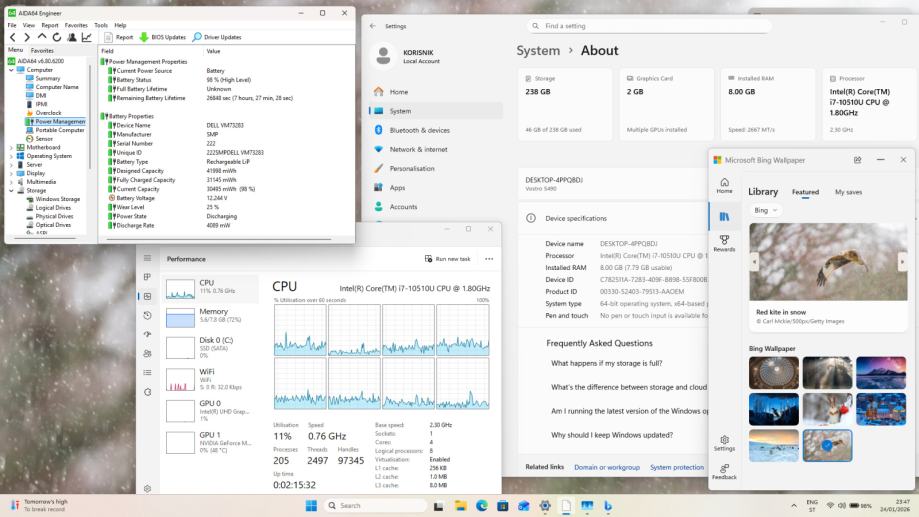Open Domain or workgroup link
The image size is (919, 517).
[x=607, y=467]
